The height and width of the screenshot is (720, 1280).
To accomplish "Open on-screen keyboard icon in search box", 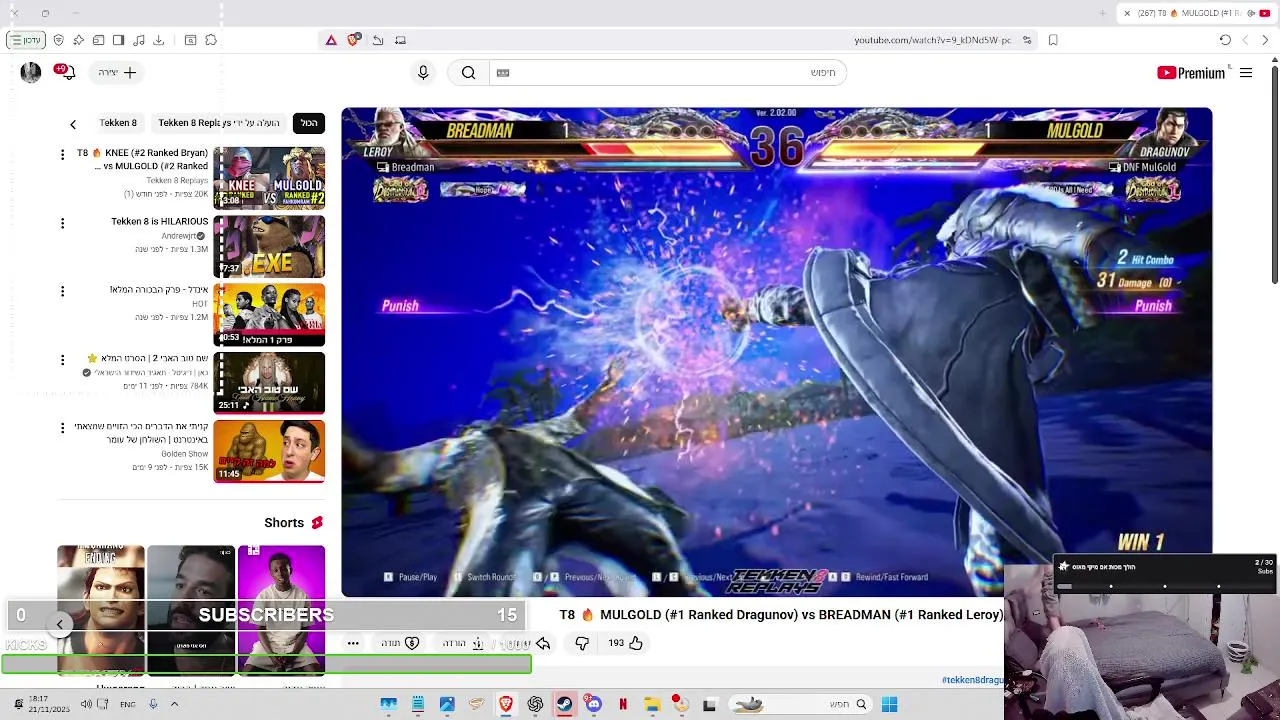I will tap(503, 72).
